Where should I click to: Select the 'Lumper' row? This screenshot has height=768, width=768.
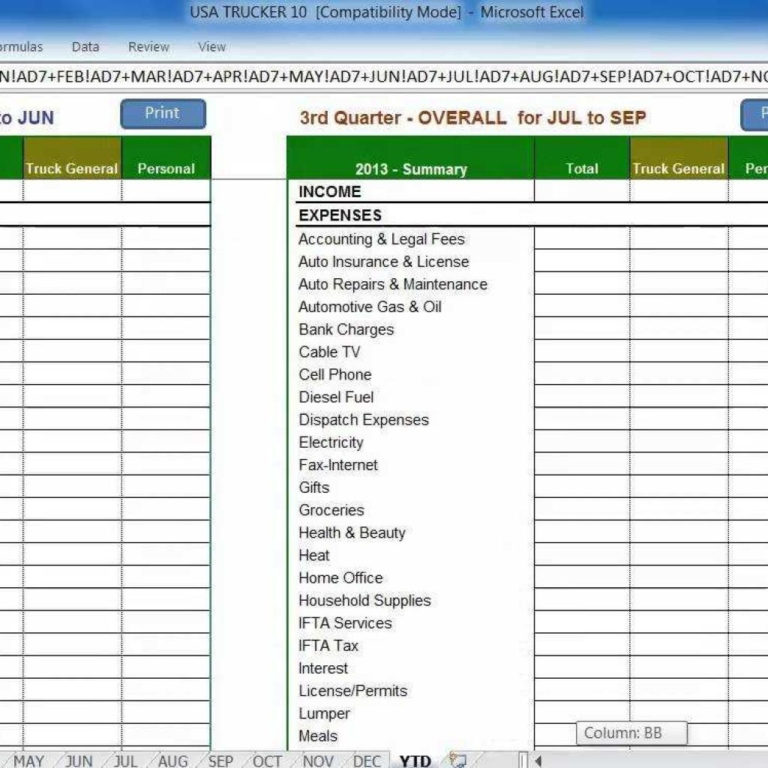click(324, 714)
